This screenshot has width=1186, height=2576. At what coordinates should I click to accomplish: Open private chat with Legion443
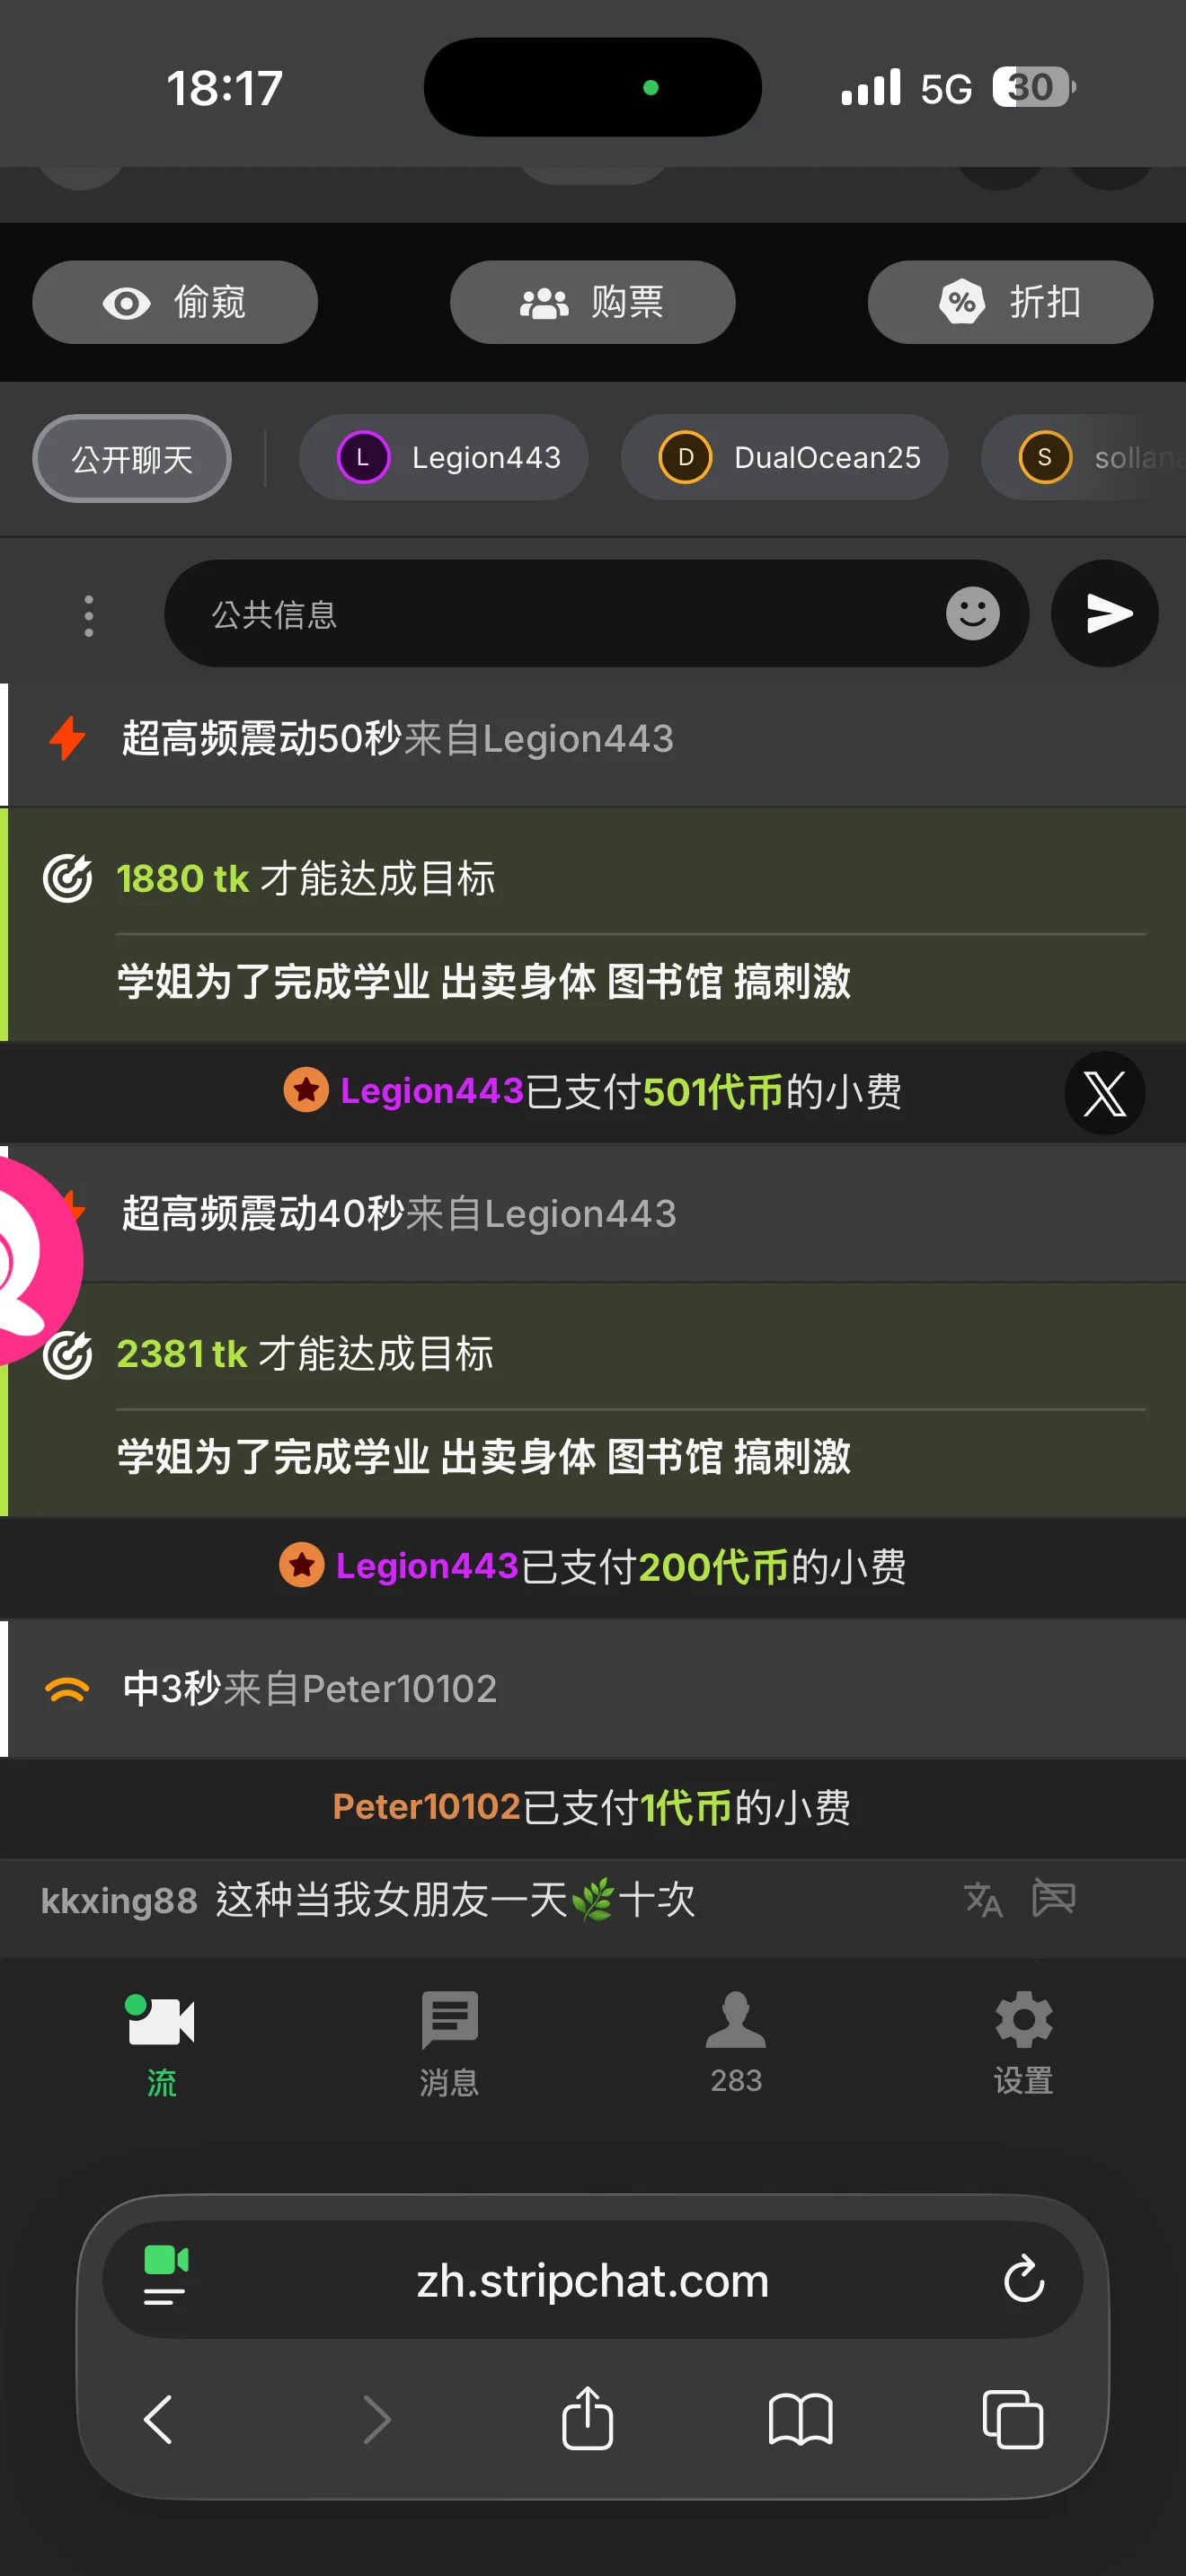point(444,457)
